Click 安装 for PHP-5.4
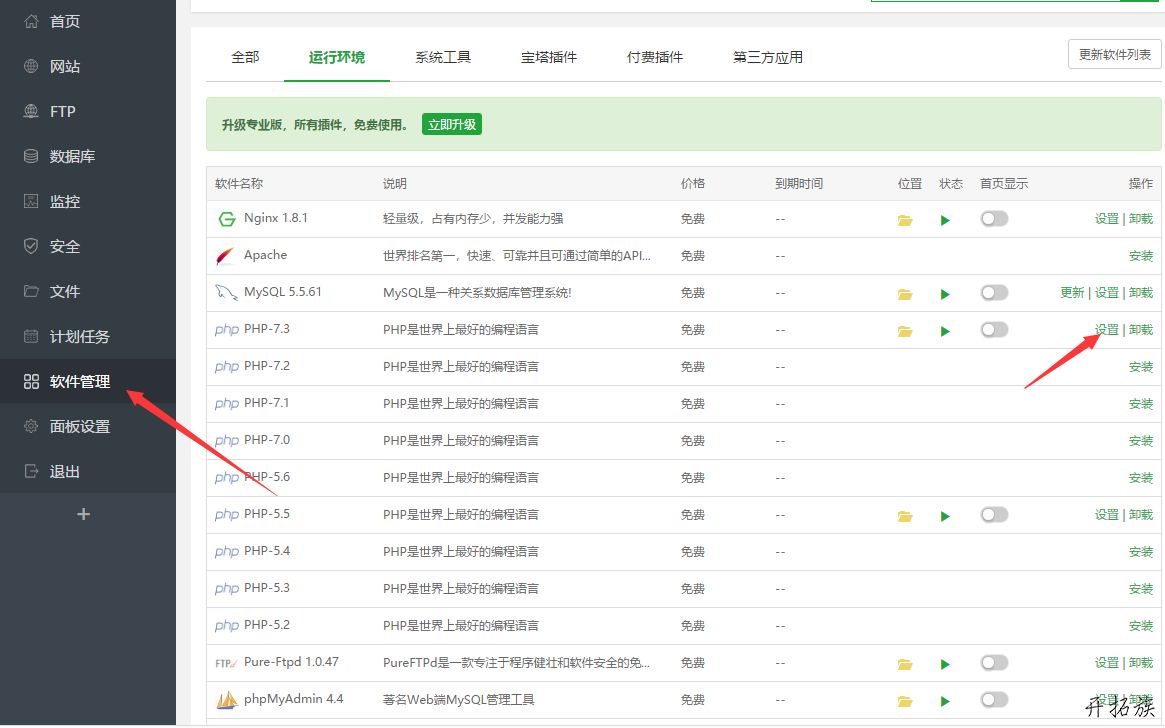 pyautogui.click(x=1140, y=552)
